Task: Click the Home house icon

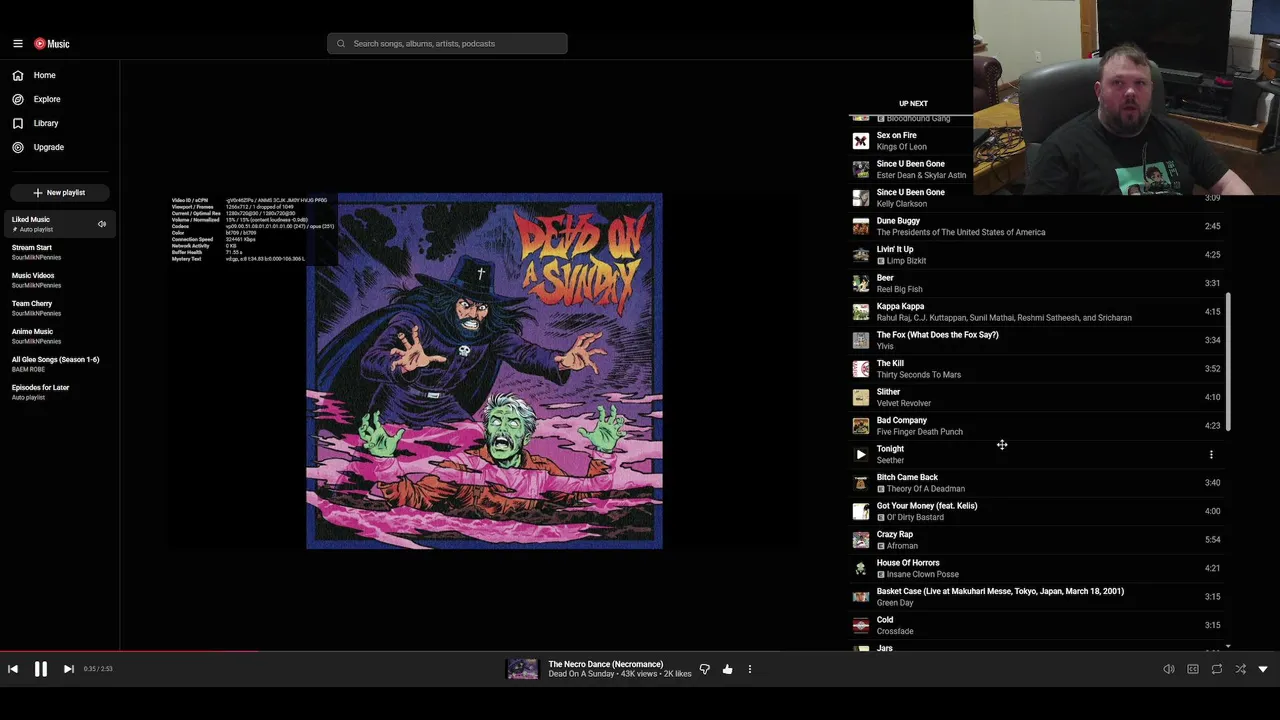Action: [18, 75]
